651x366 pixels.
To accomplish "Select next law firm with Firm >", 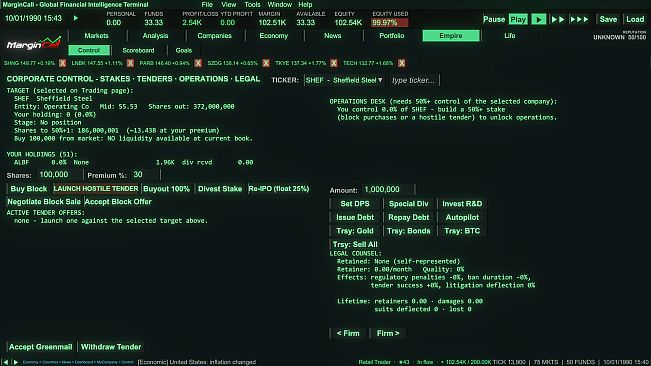I will [x=388, y=333].
